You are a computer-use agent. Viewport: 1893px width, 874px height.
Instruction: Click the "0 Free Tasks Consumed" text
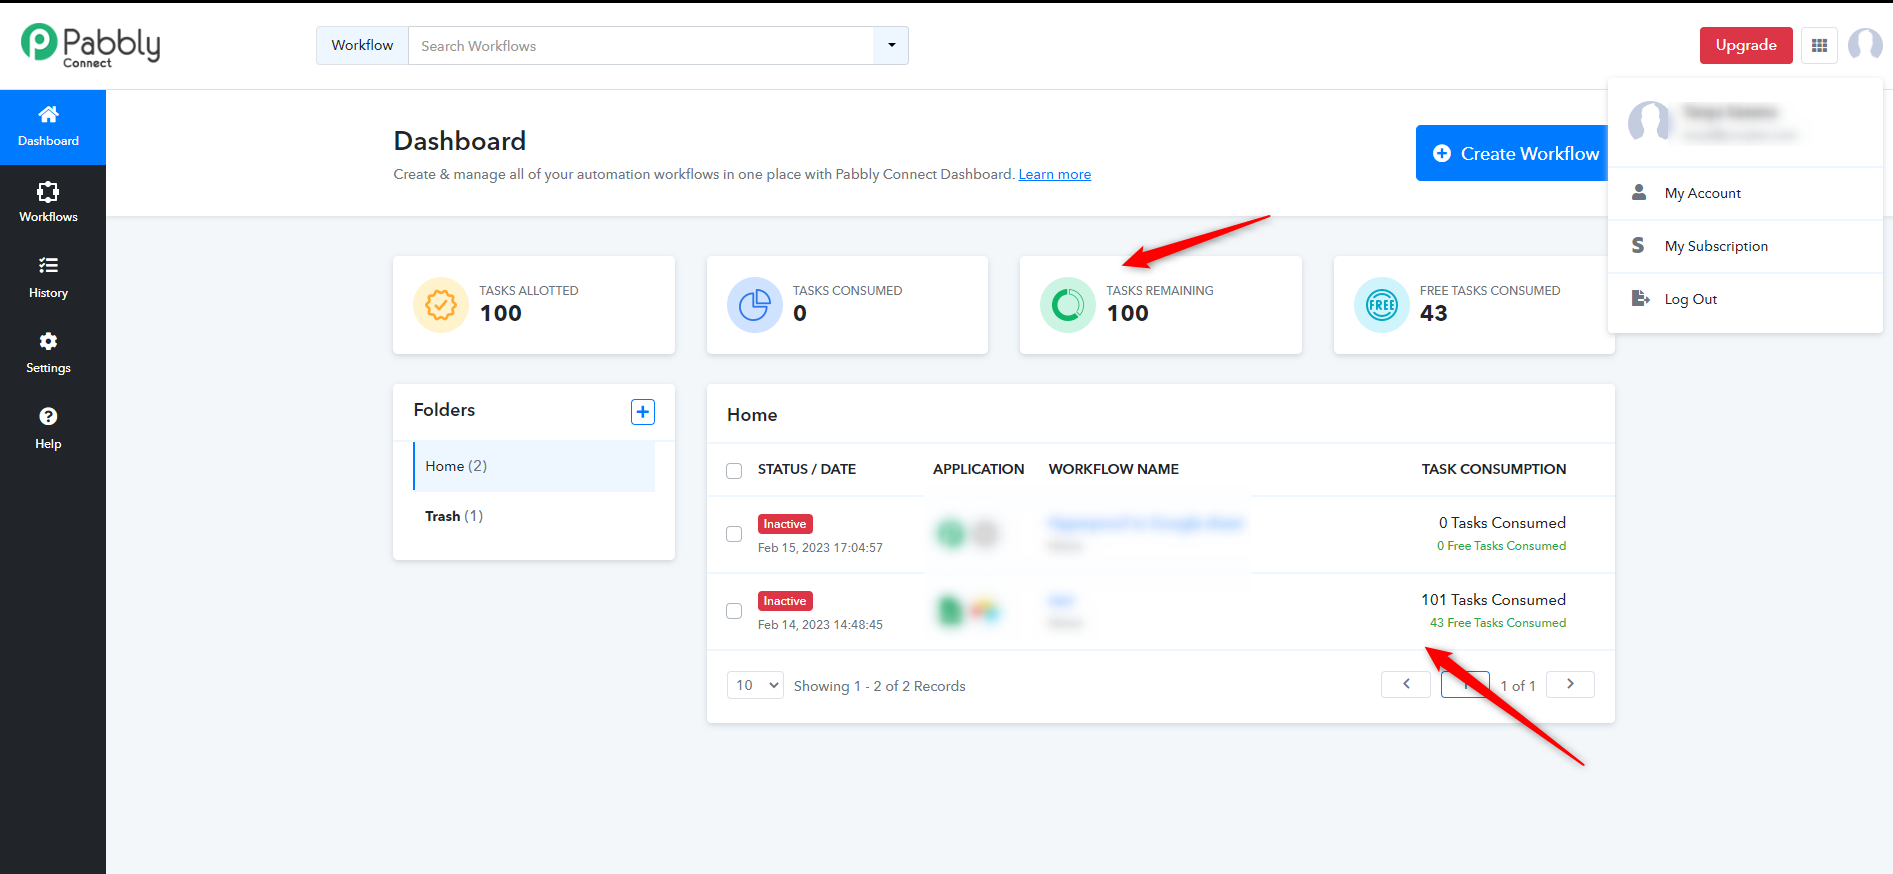tap(1501, 546)
